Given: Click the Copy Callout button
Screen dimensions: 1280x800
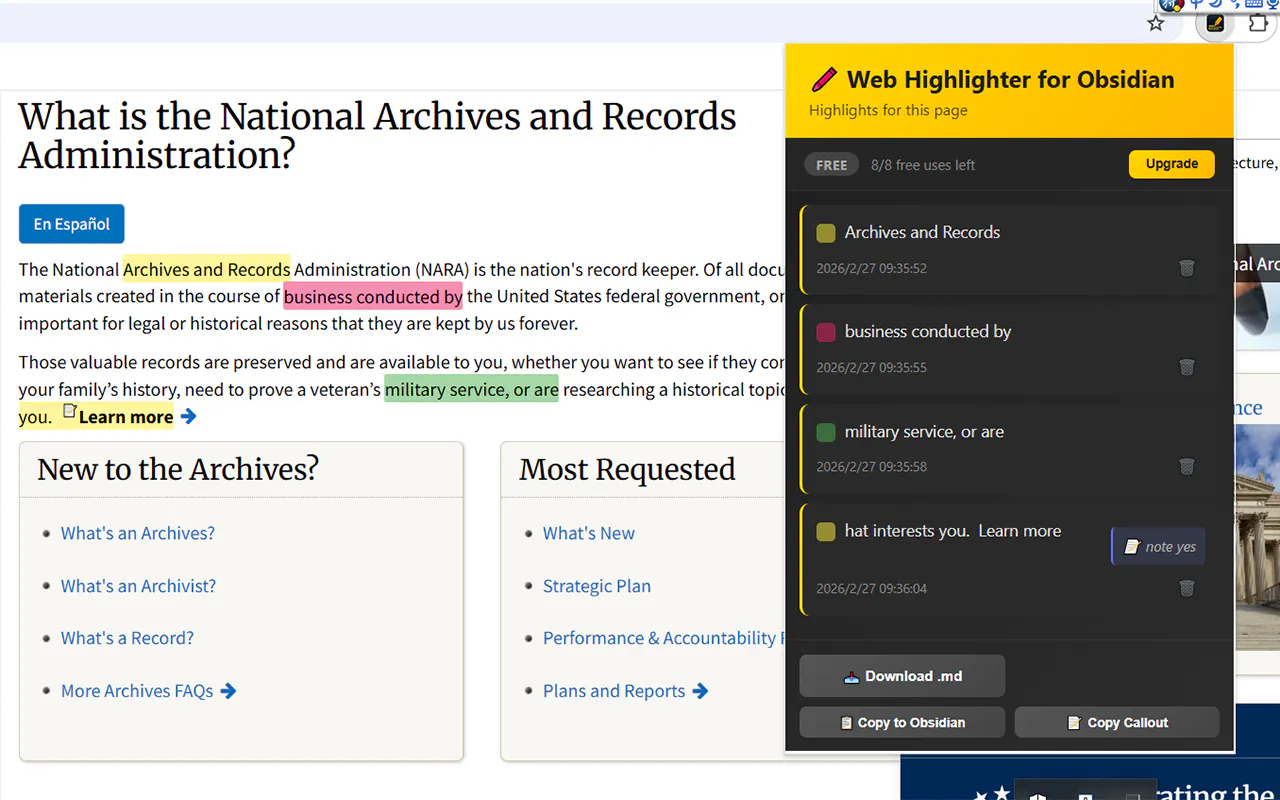Looking at the screenshot, I should (x=1117, y=722).
